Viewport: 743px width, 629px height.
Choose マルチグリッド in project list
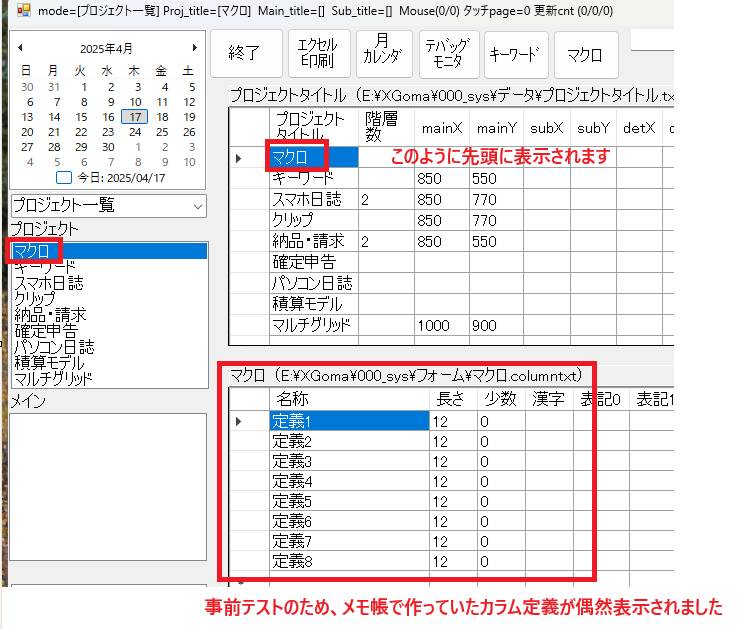[53, 378]
